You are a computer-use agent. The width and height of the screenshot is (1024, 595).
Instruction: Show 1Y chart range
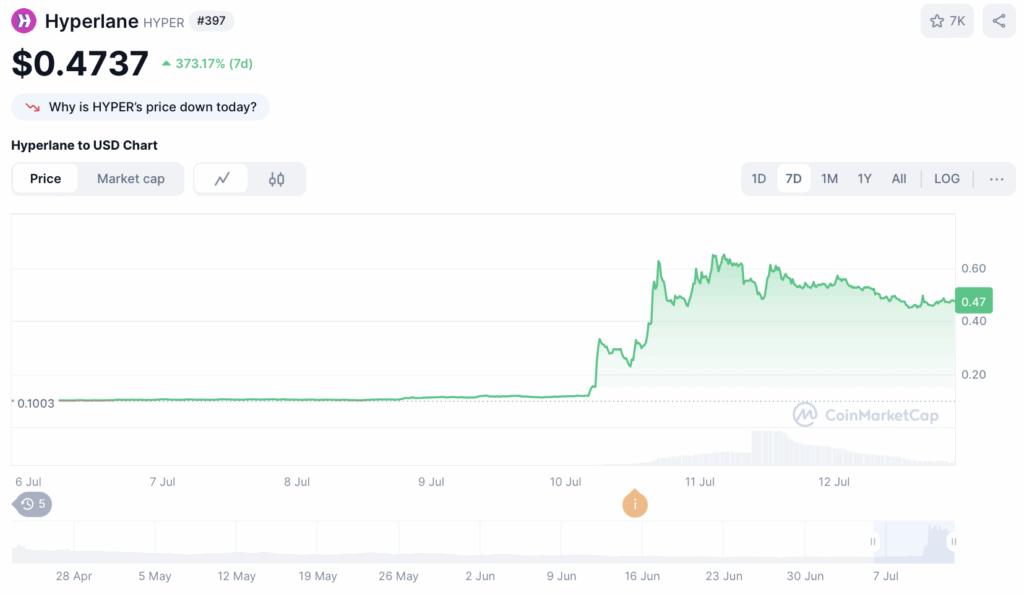coord(864,179)
